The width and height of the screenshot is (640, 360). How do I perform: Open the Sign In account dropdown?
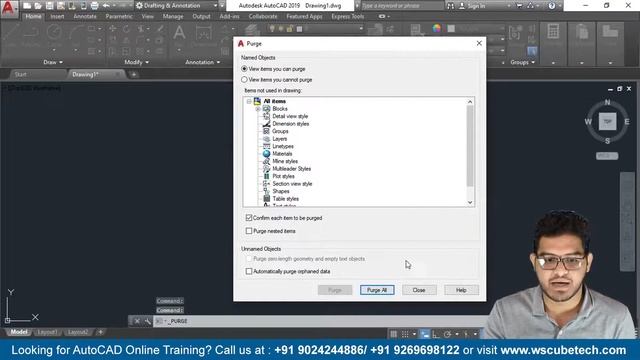point(509,6)
